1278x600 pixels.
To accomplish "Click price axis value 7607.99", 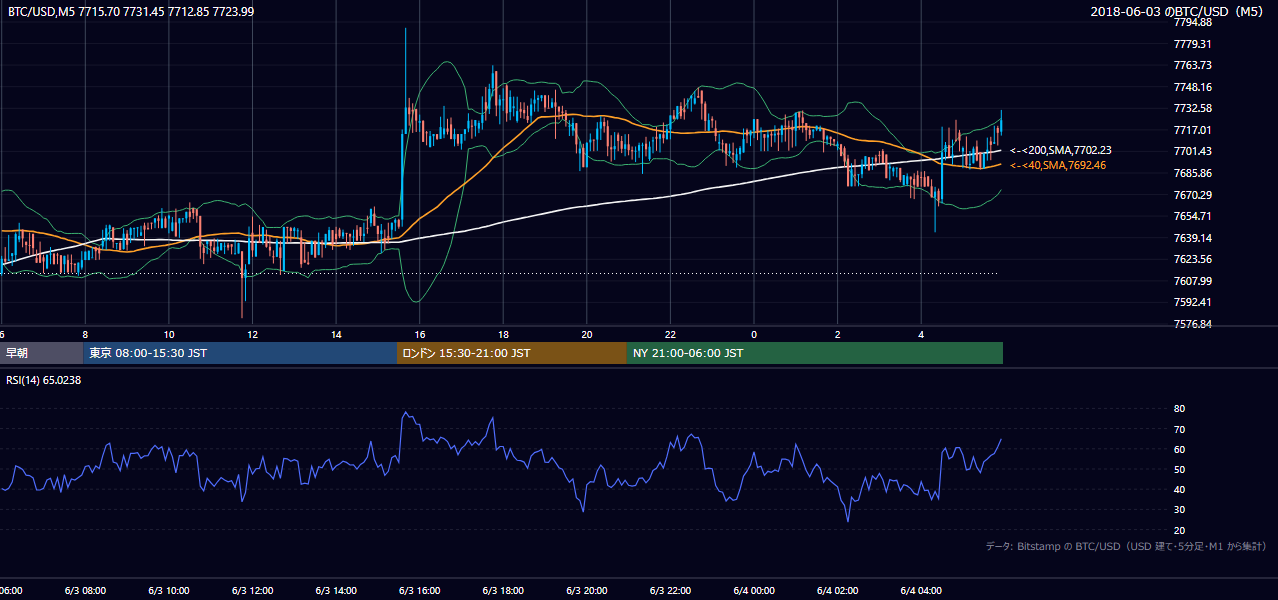I will 1193,281.
